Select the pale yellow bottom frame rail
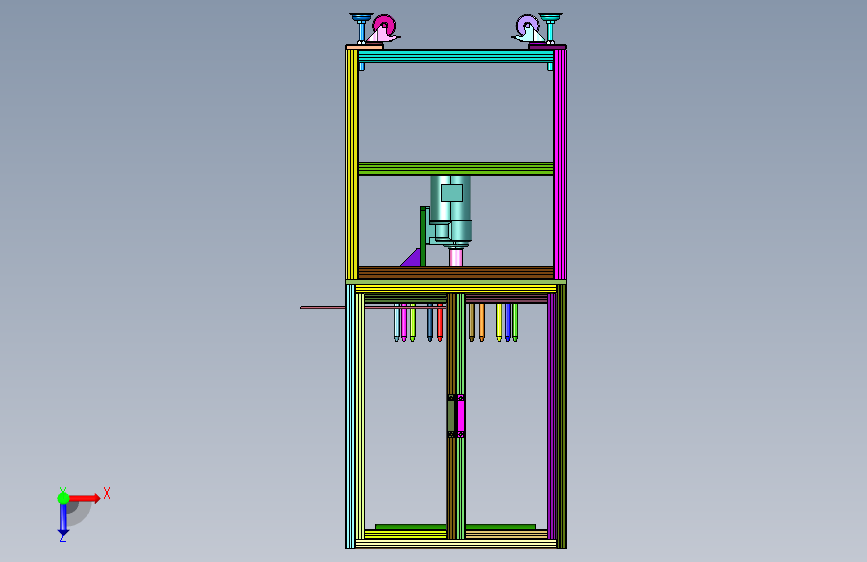867x562 pixels. point(456,544)
